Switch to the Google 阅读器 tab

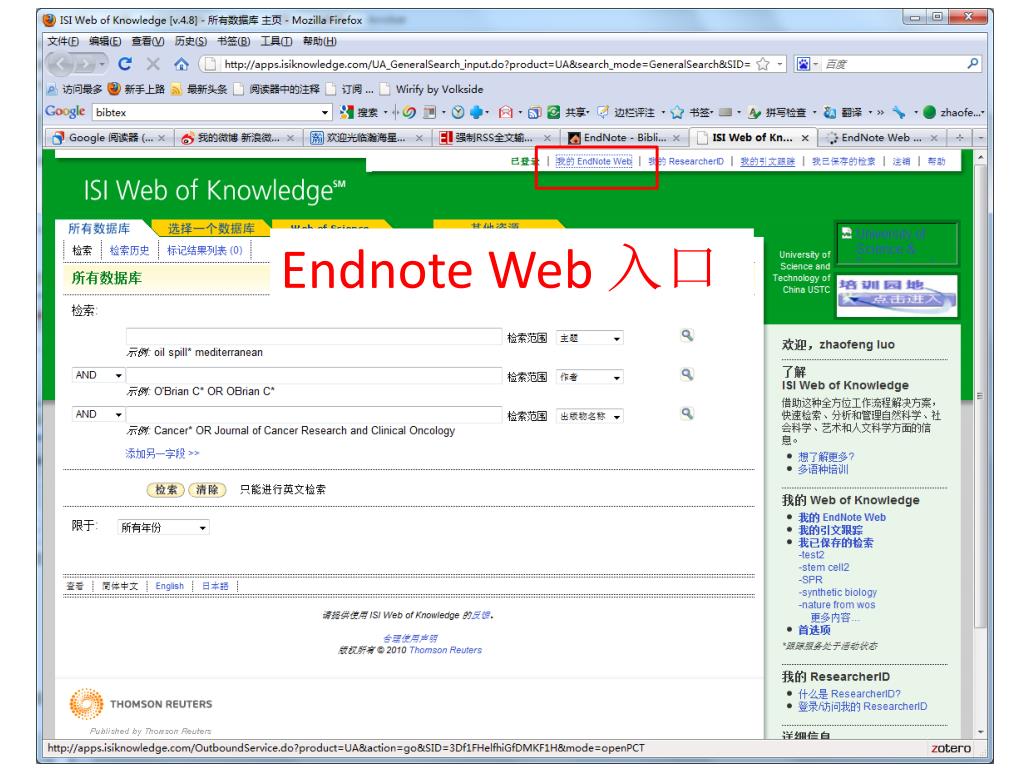click(x=108, y=138)
